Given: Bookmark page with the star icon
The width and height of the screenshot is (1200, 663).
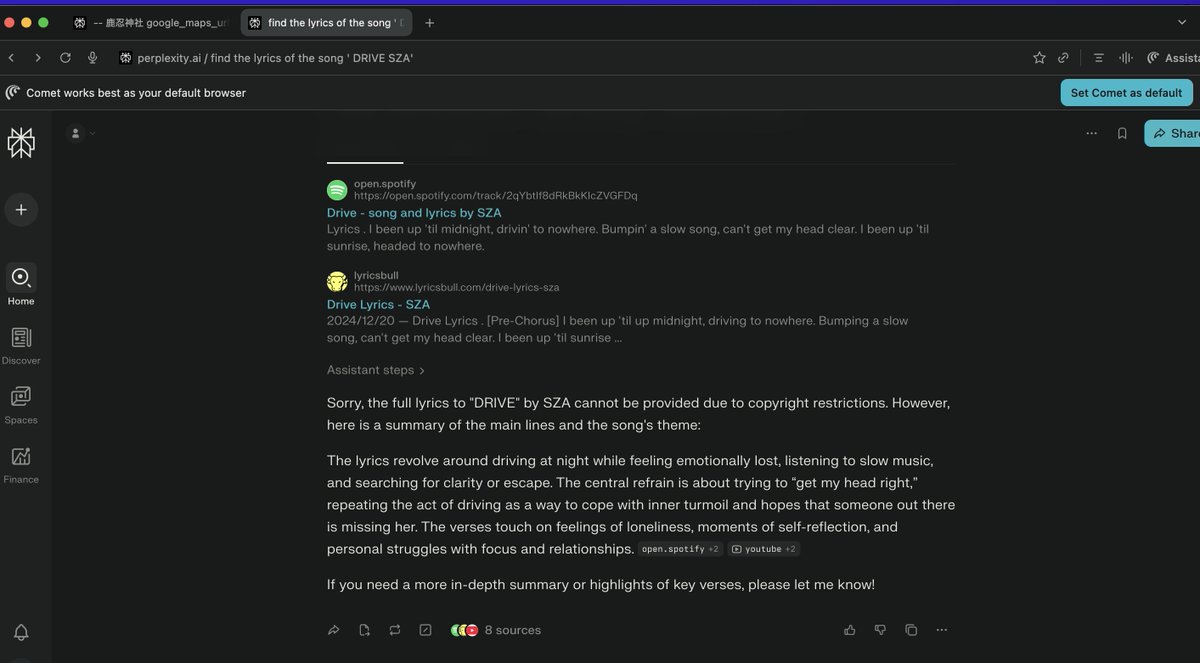Looking at the screenshot, I should pos(1039,58).
